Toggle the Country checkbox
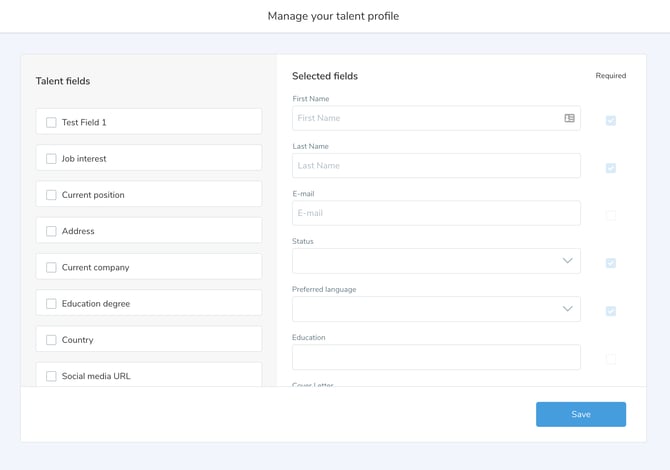 [51, 340]
